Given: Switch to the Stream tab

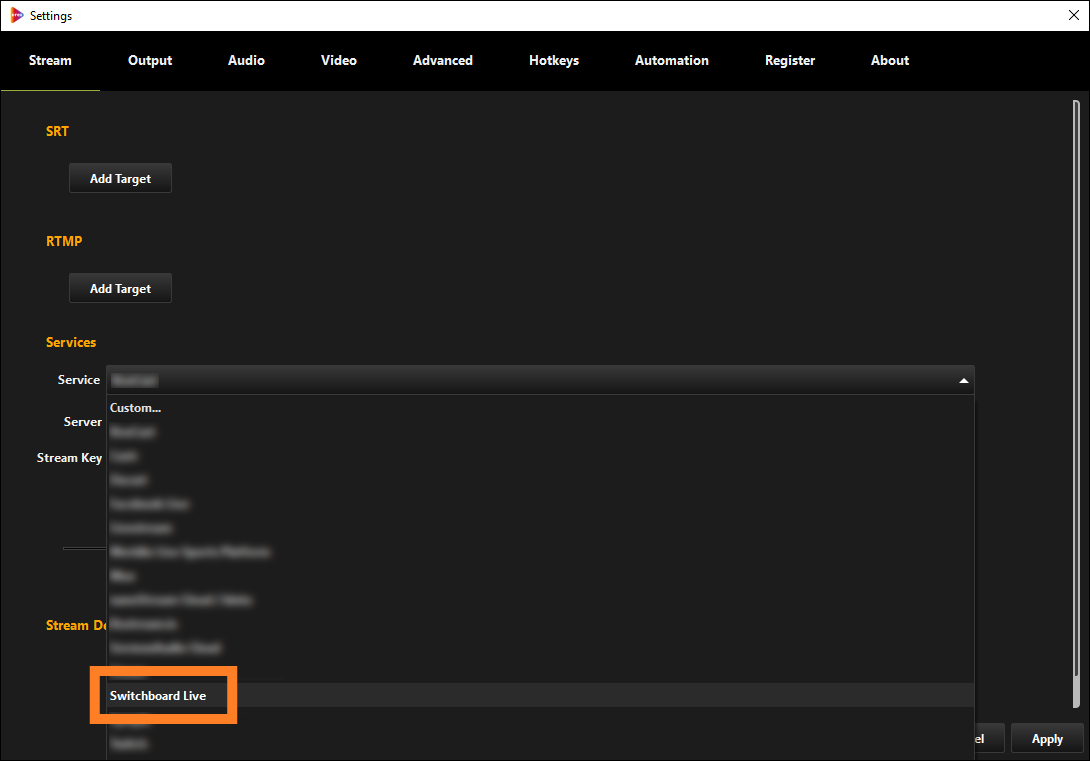Looking at the screenshot, I should (x=50, y=60).
